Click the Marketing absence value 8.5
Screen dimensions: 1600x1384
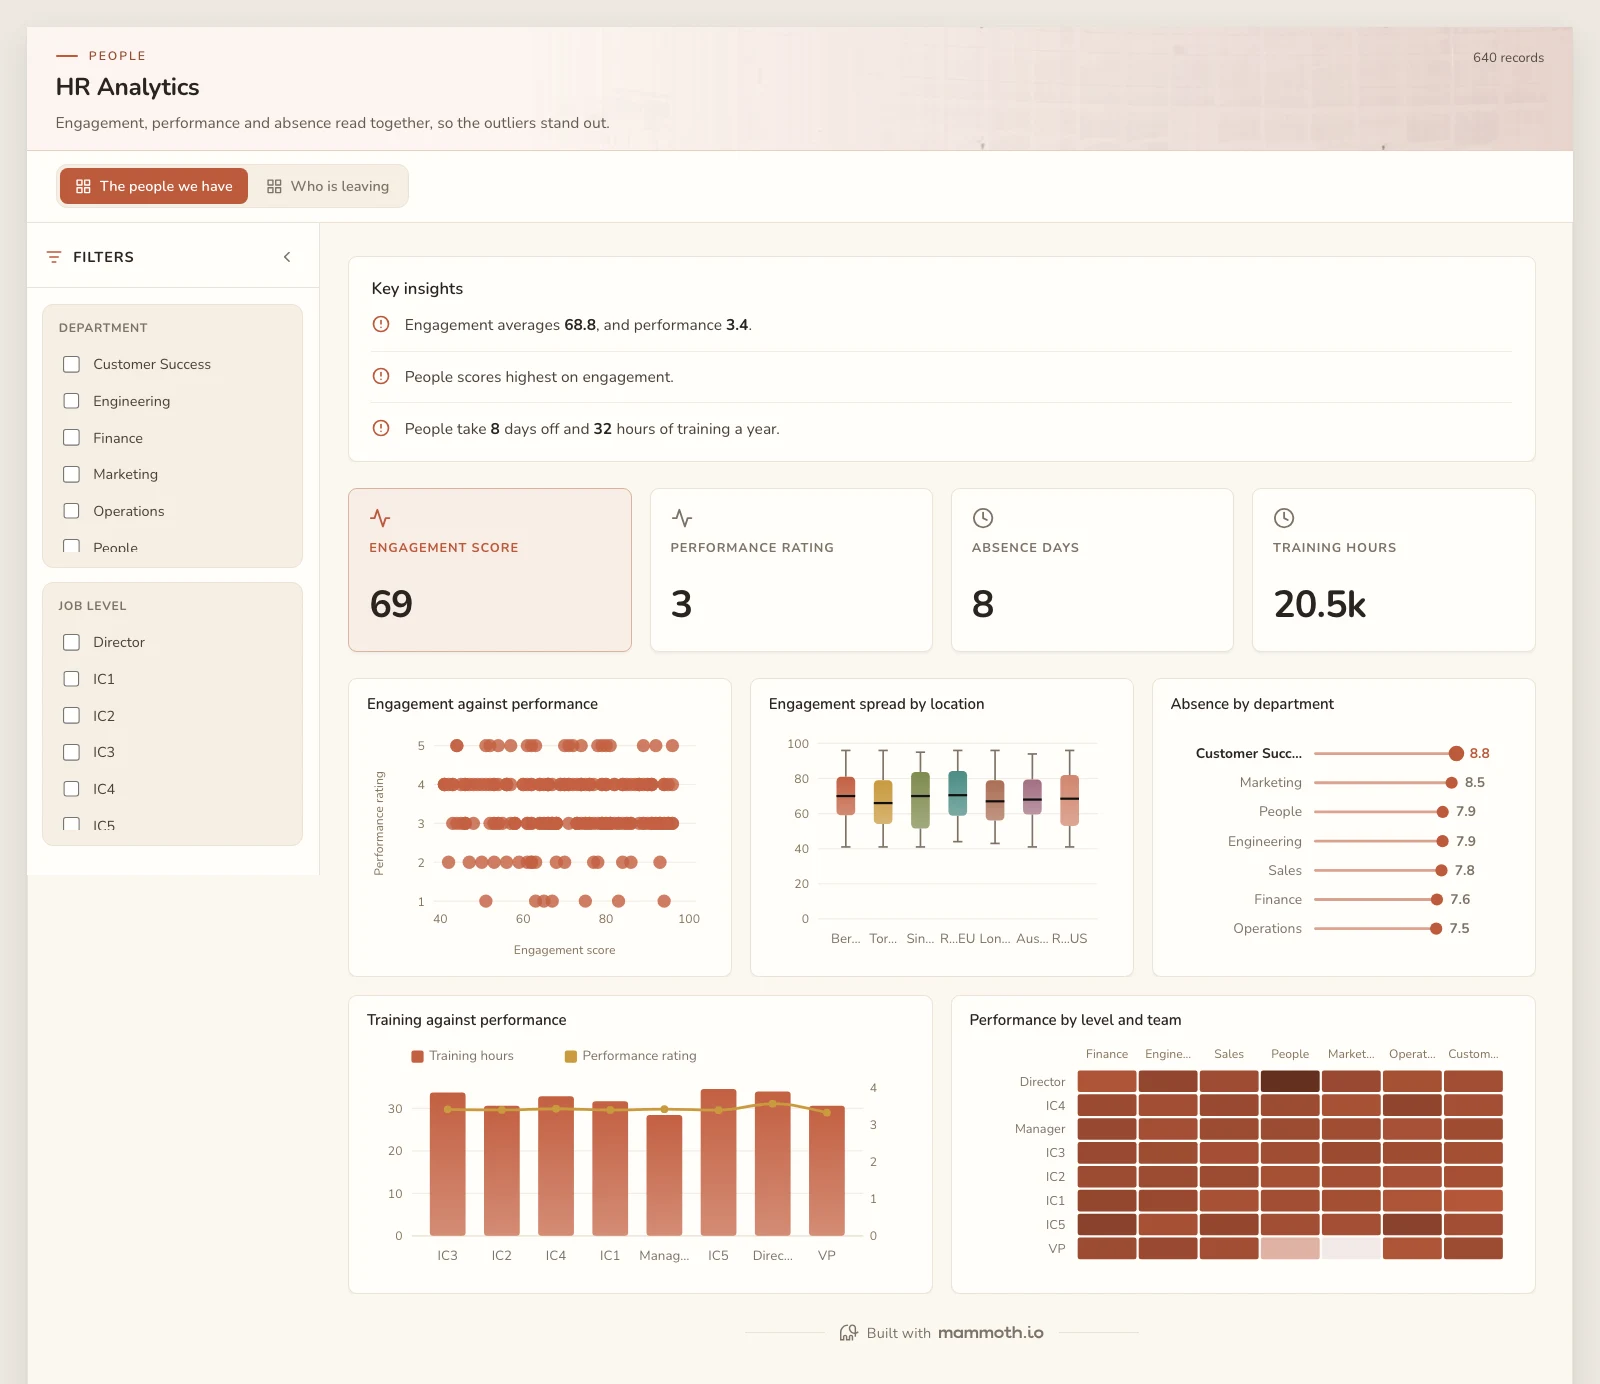(x=1475, y=782)
